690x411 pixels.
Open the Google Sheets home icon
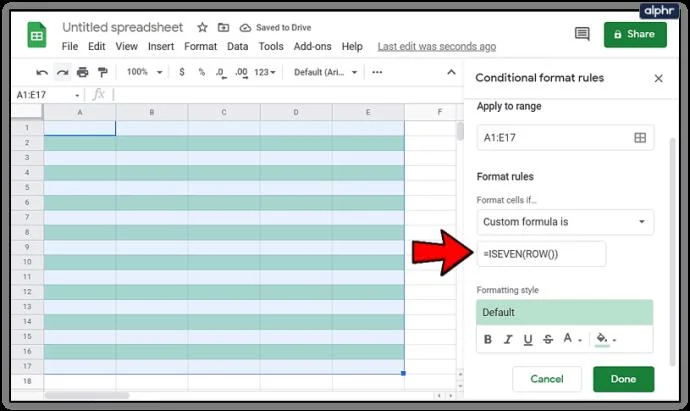click(x=37, y=35)
